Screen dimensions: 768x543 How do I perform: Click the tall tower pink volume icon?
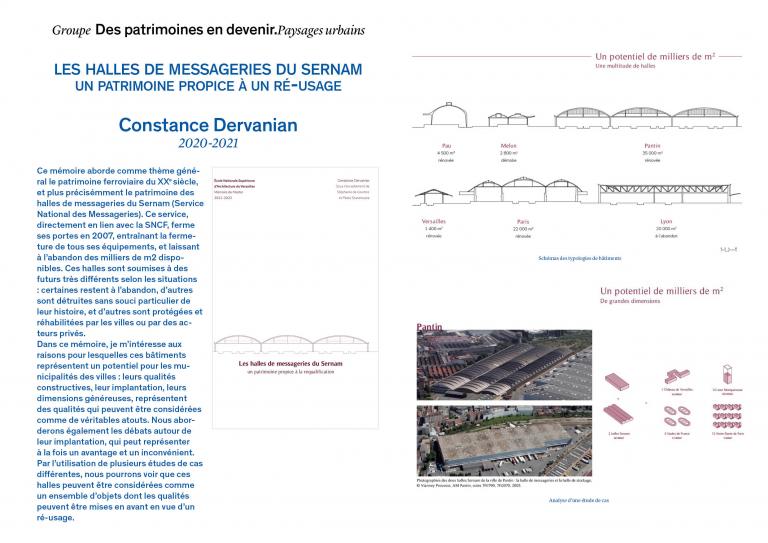(x=727, y=375)
